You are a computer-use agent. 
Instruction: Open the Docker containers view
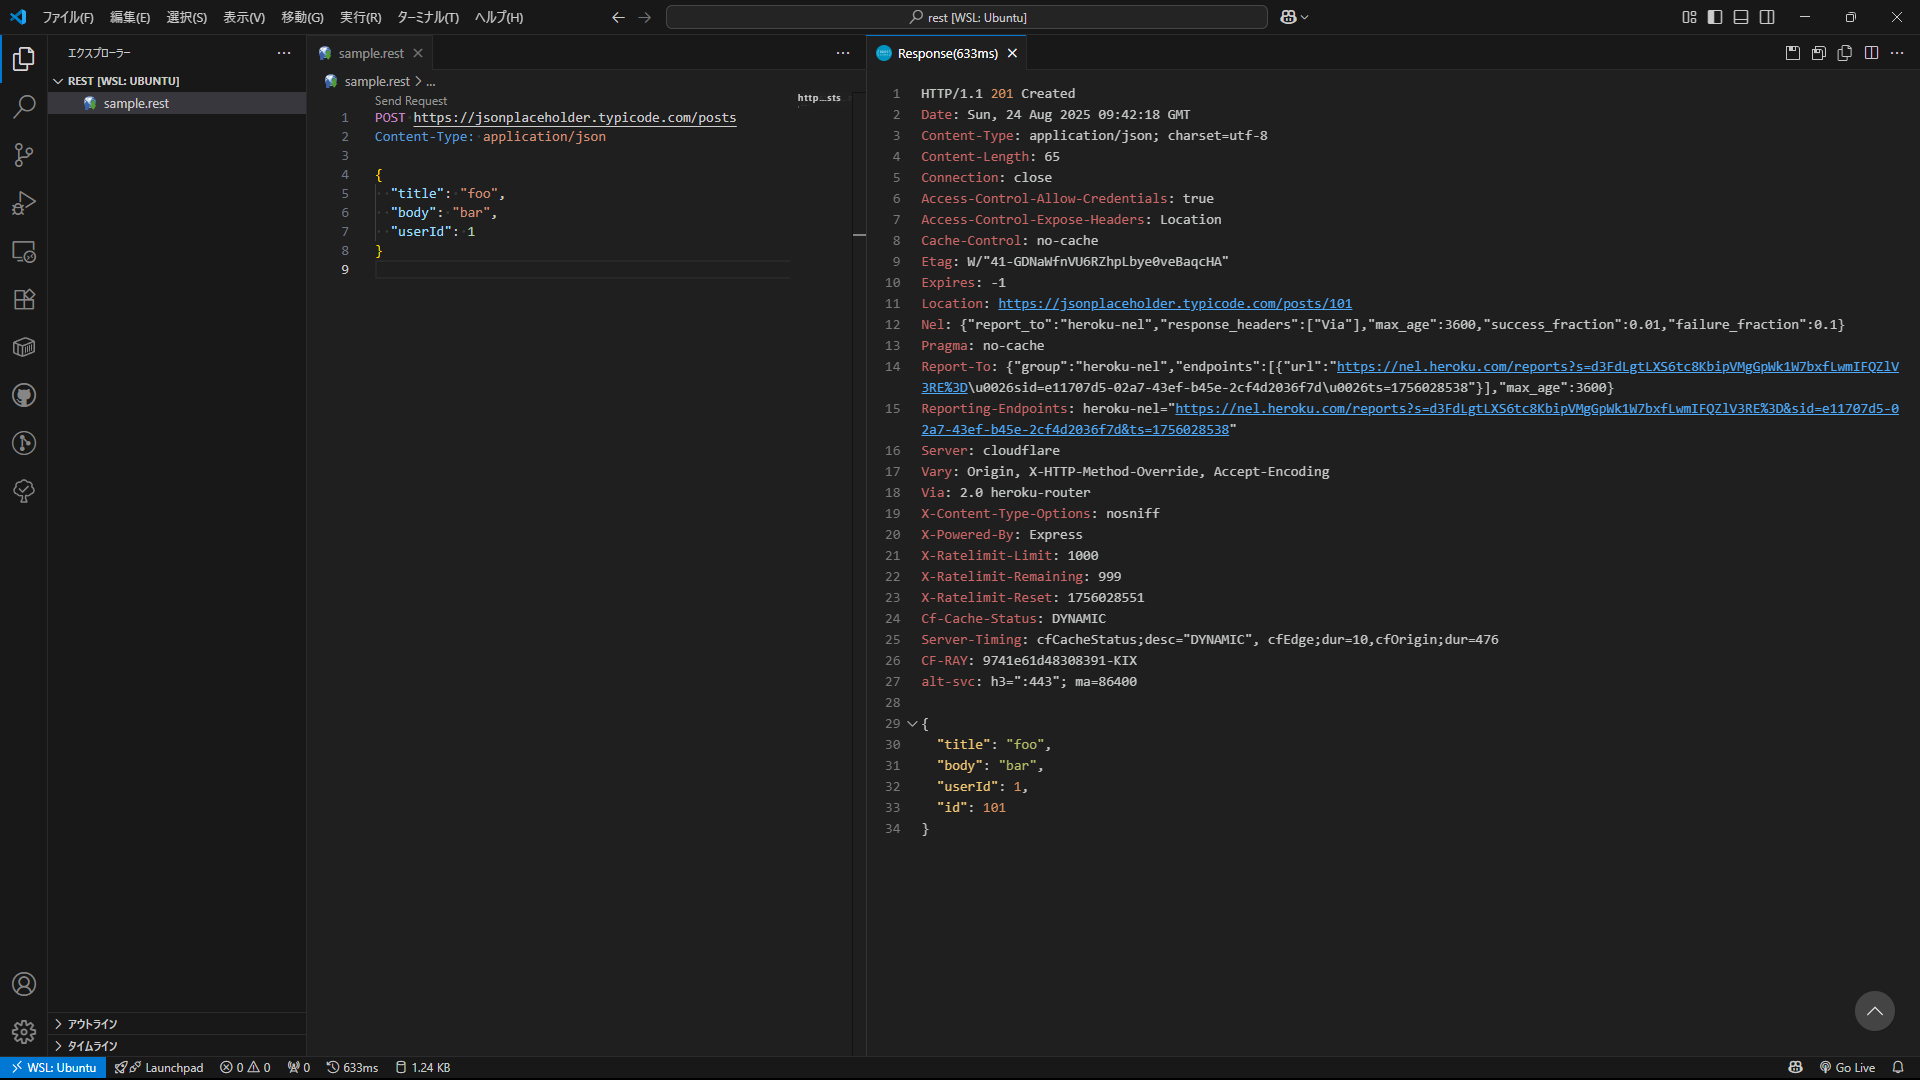tap(24, 347)
